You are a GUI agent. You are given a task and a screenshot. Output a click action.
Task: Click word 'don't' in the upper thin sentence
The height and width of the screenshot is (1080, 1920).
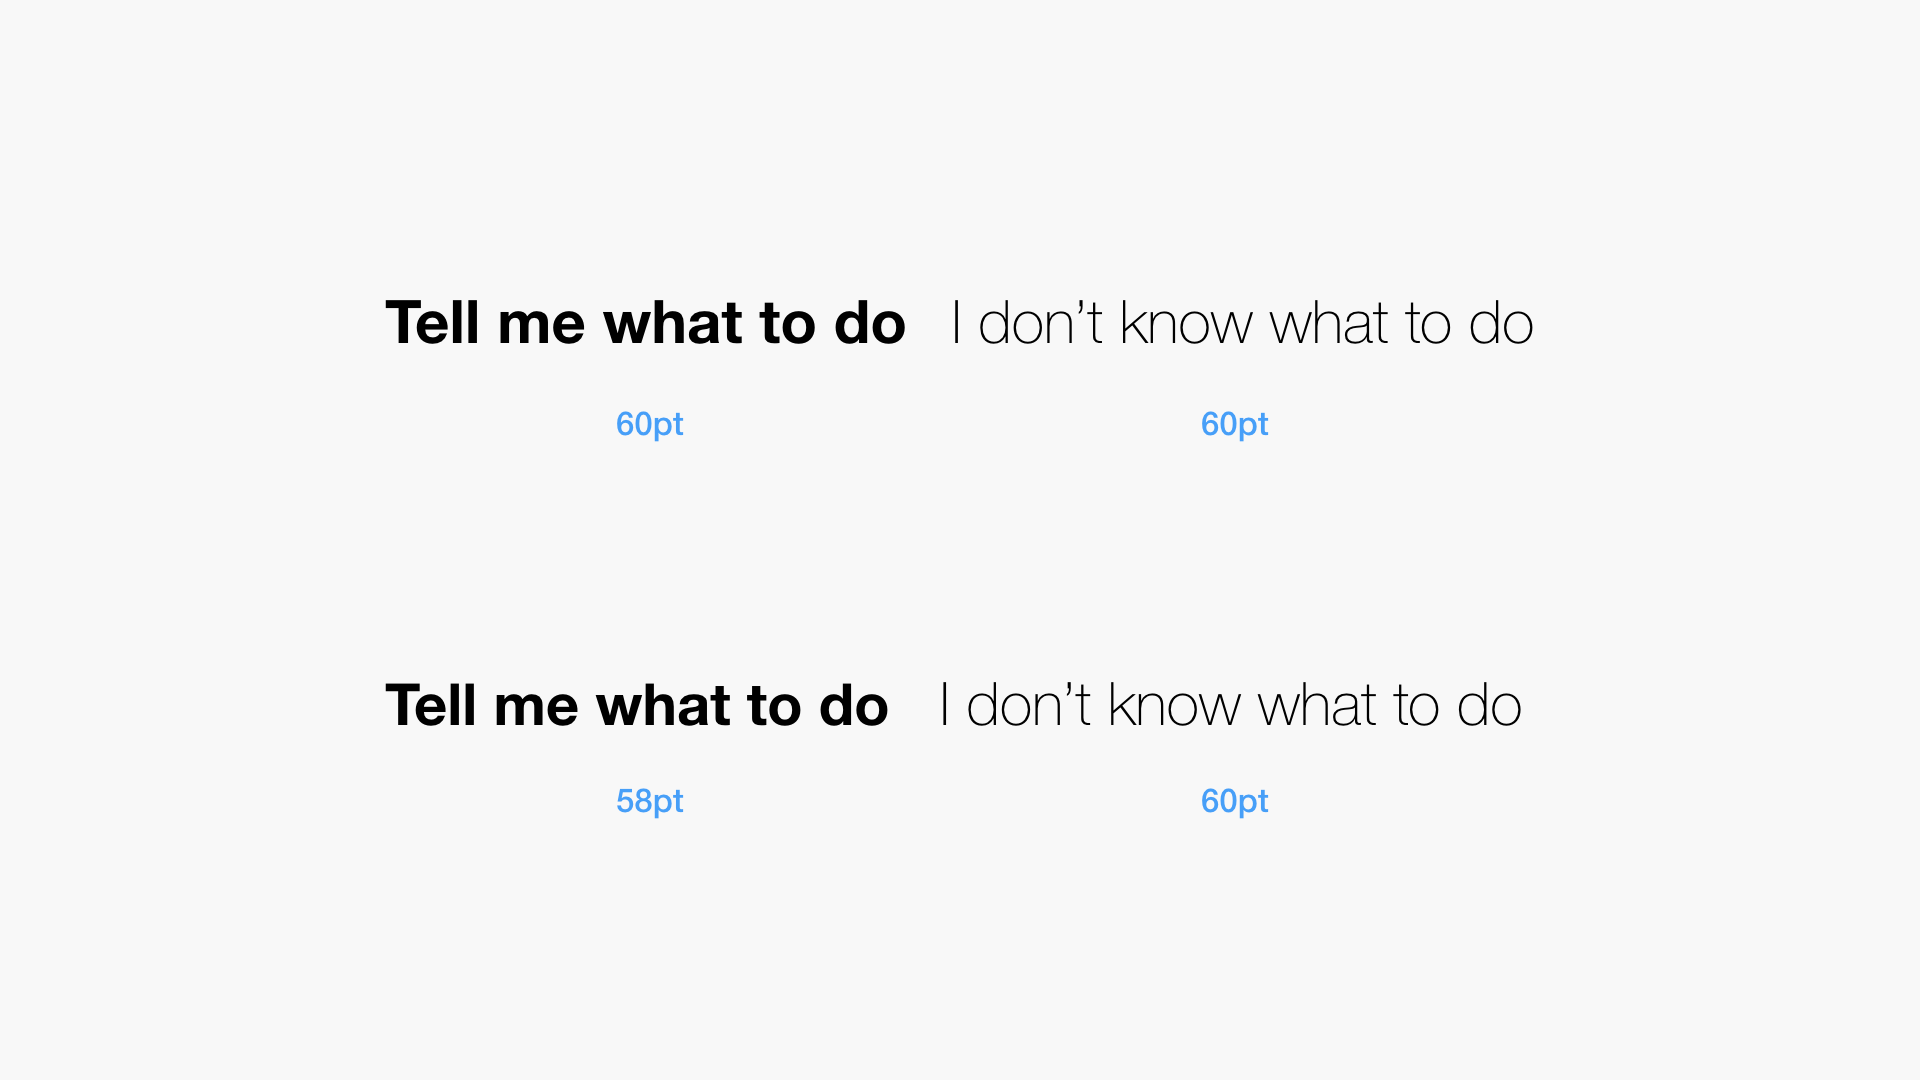tap(1040, 323)
